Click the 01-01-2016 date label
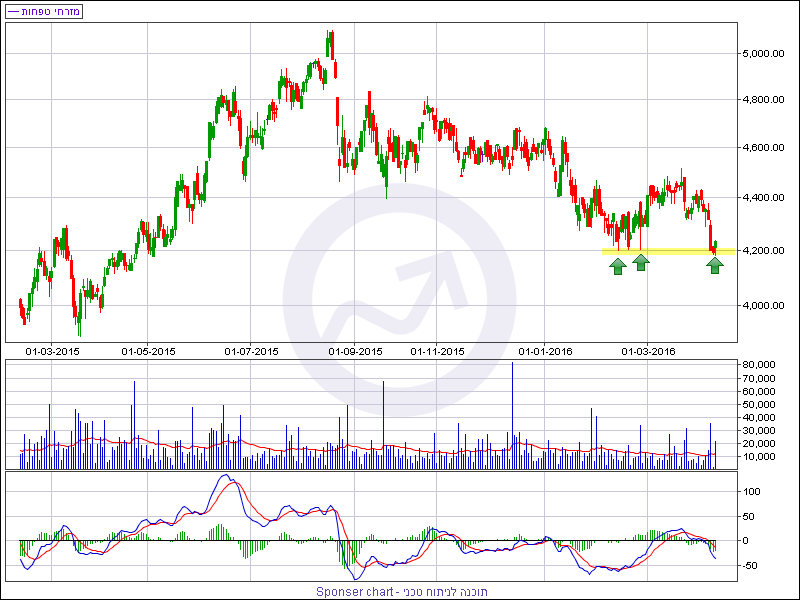 coord(545,351)
